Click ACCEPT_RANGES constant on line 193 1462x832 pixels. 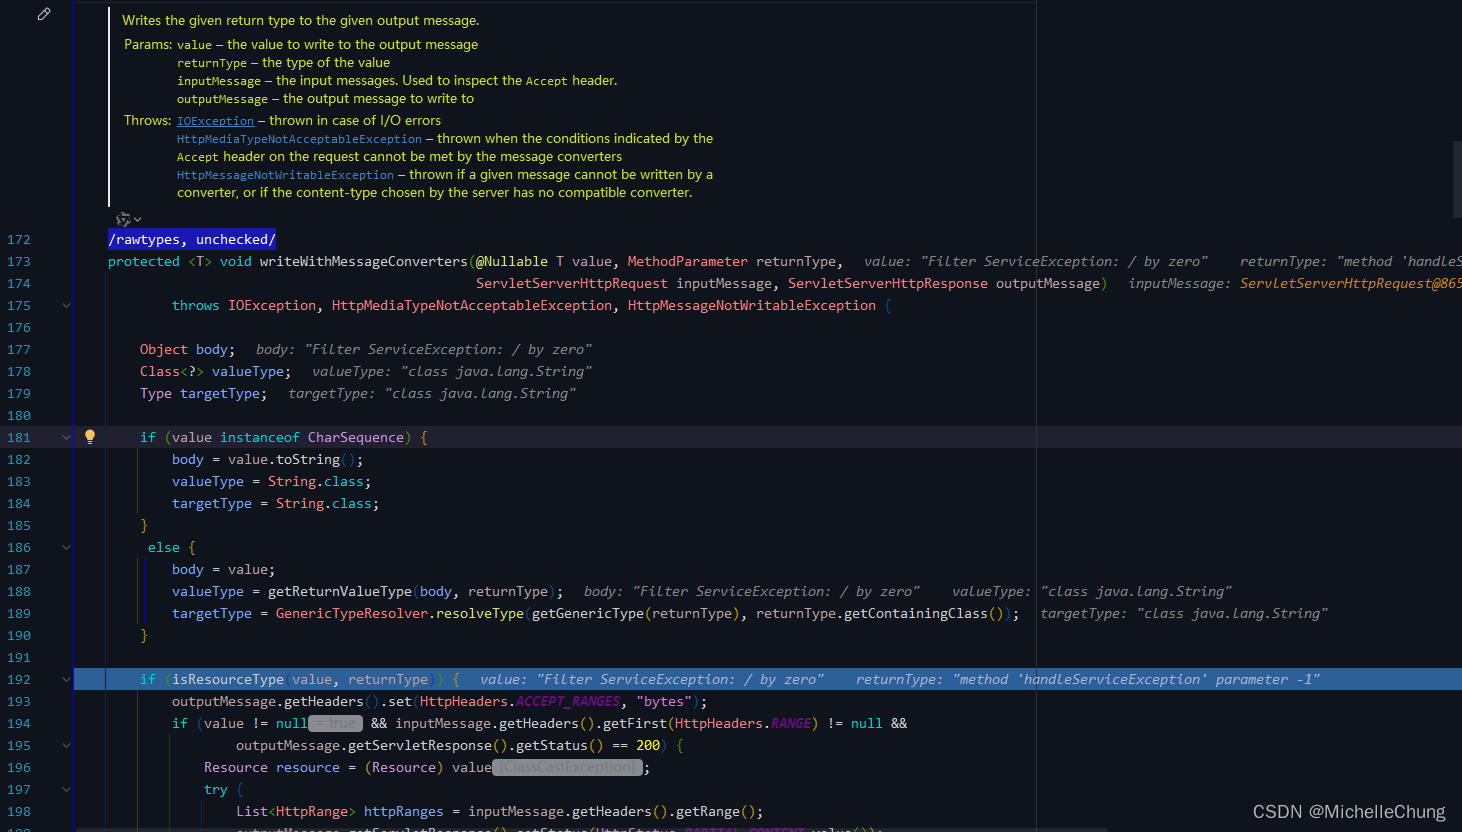pyautogui.click(x=568, y=701)
